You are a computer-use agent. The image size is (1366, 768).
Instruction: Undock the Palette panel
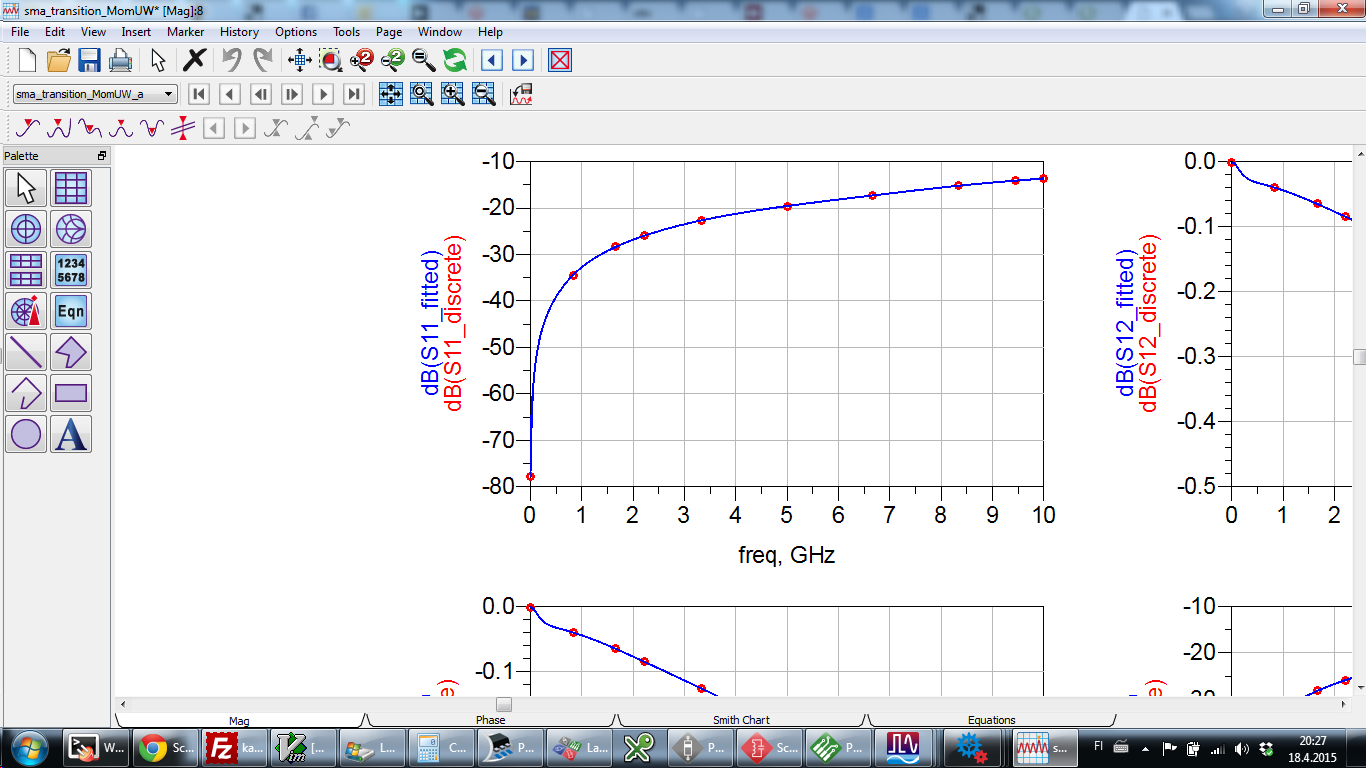(x=101, y=156)
